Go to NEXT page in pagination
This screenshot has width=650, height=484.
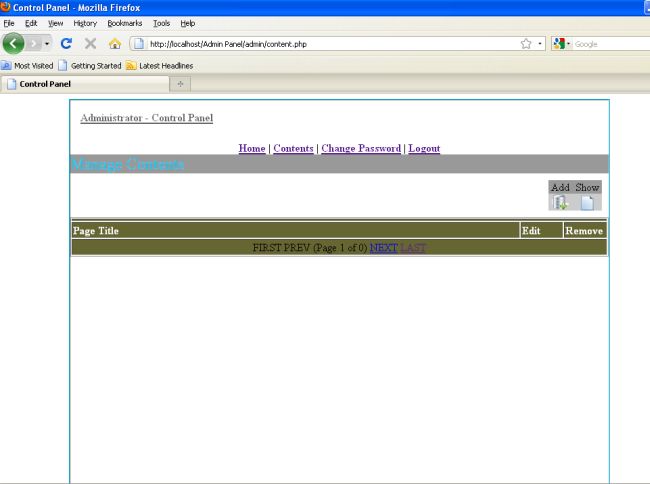(383, 248)
